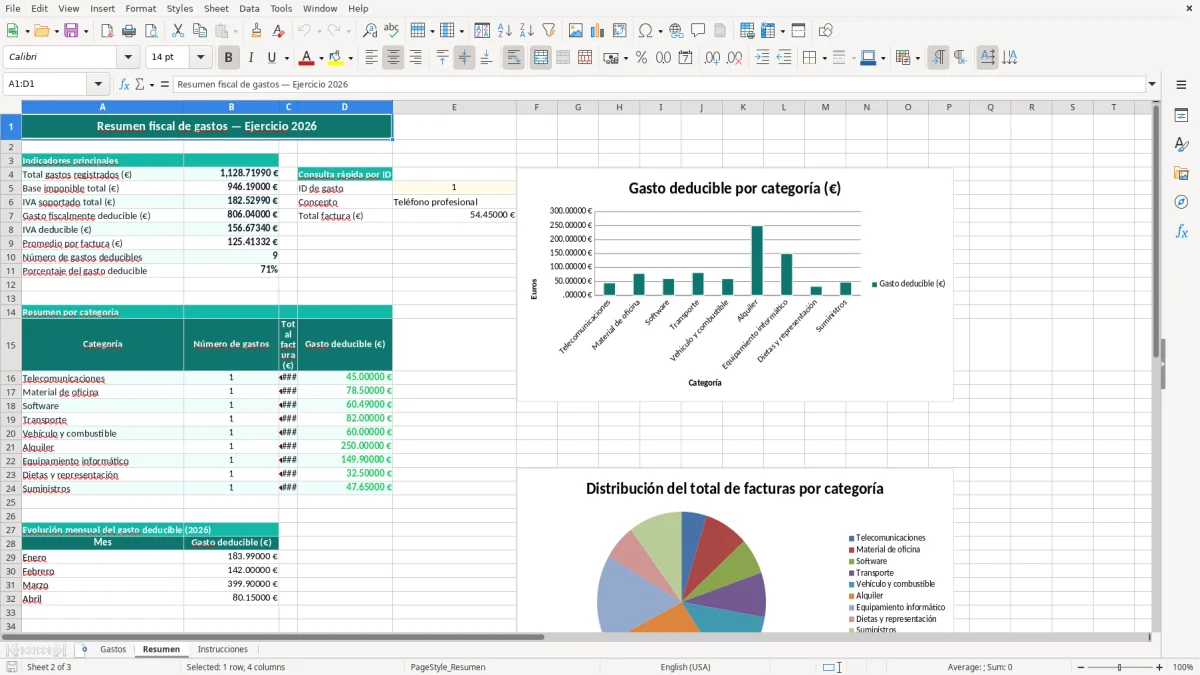Open the sidebar Gallery icon
Image resolution: width=1200 pixels, height=675 pixels.
1181,173
